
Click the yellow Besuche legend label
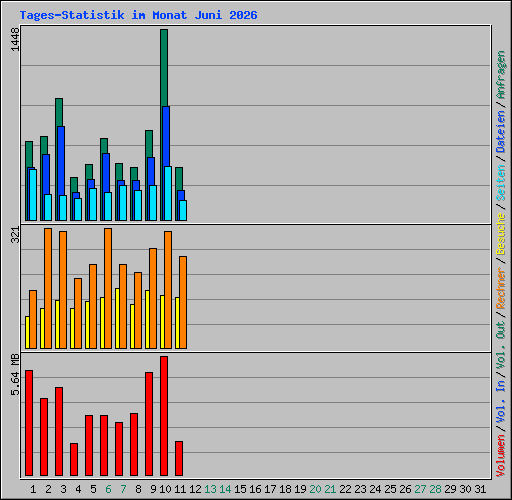tap(501, 234)
